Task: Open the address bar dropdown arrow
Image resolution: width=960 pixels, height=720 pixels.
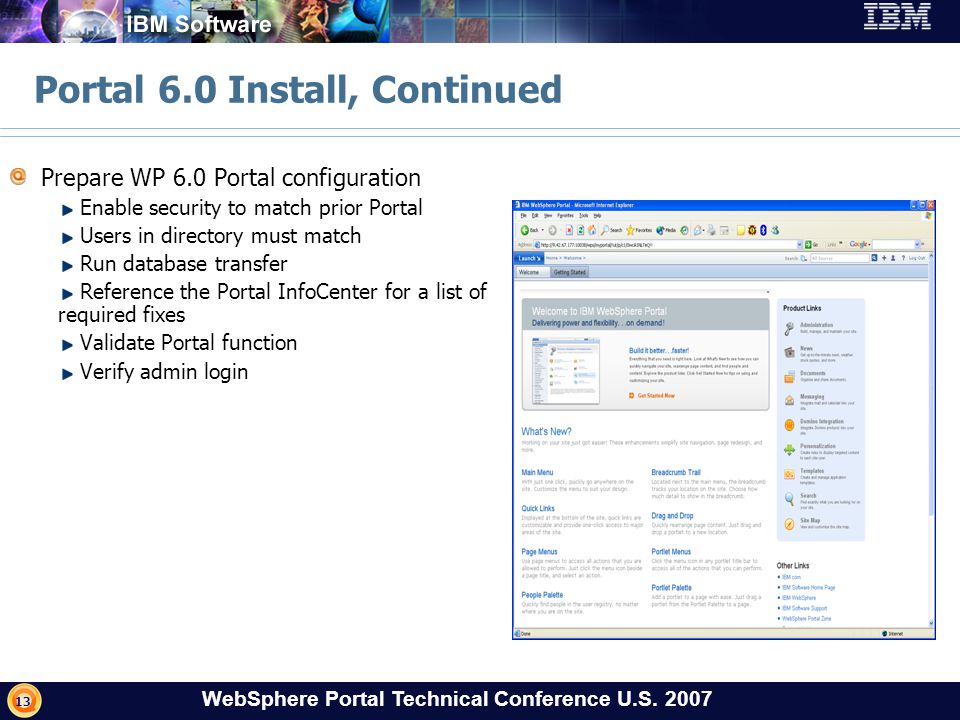Action: [799, 244]
